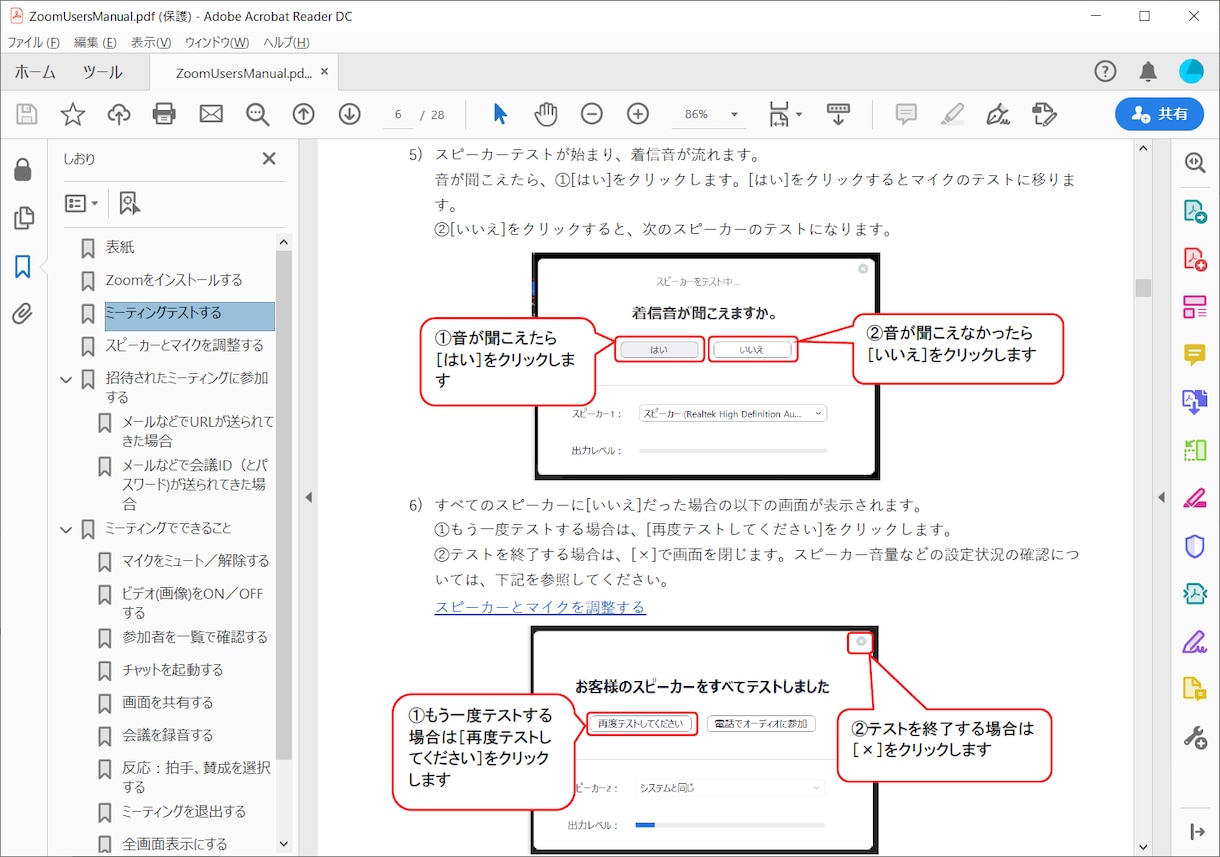Switch to the ホーム tab

35,72
